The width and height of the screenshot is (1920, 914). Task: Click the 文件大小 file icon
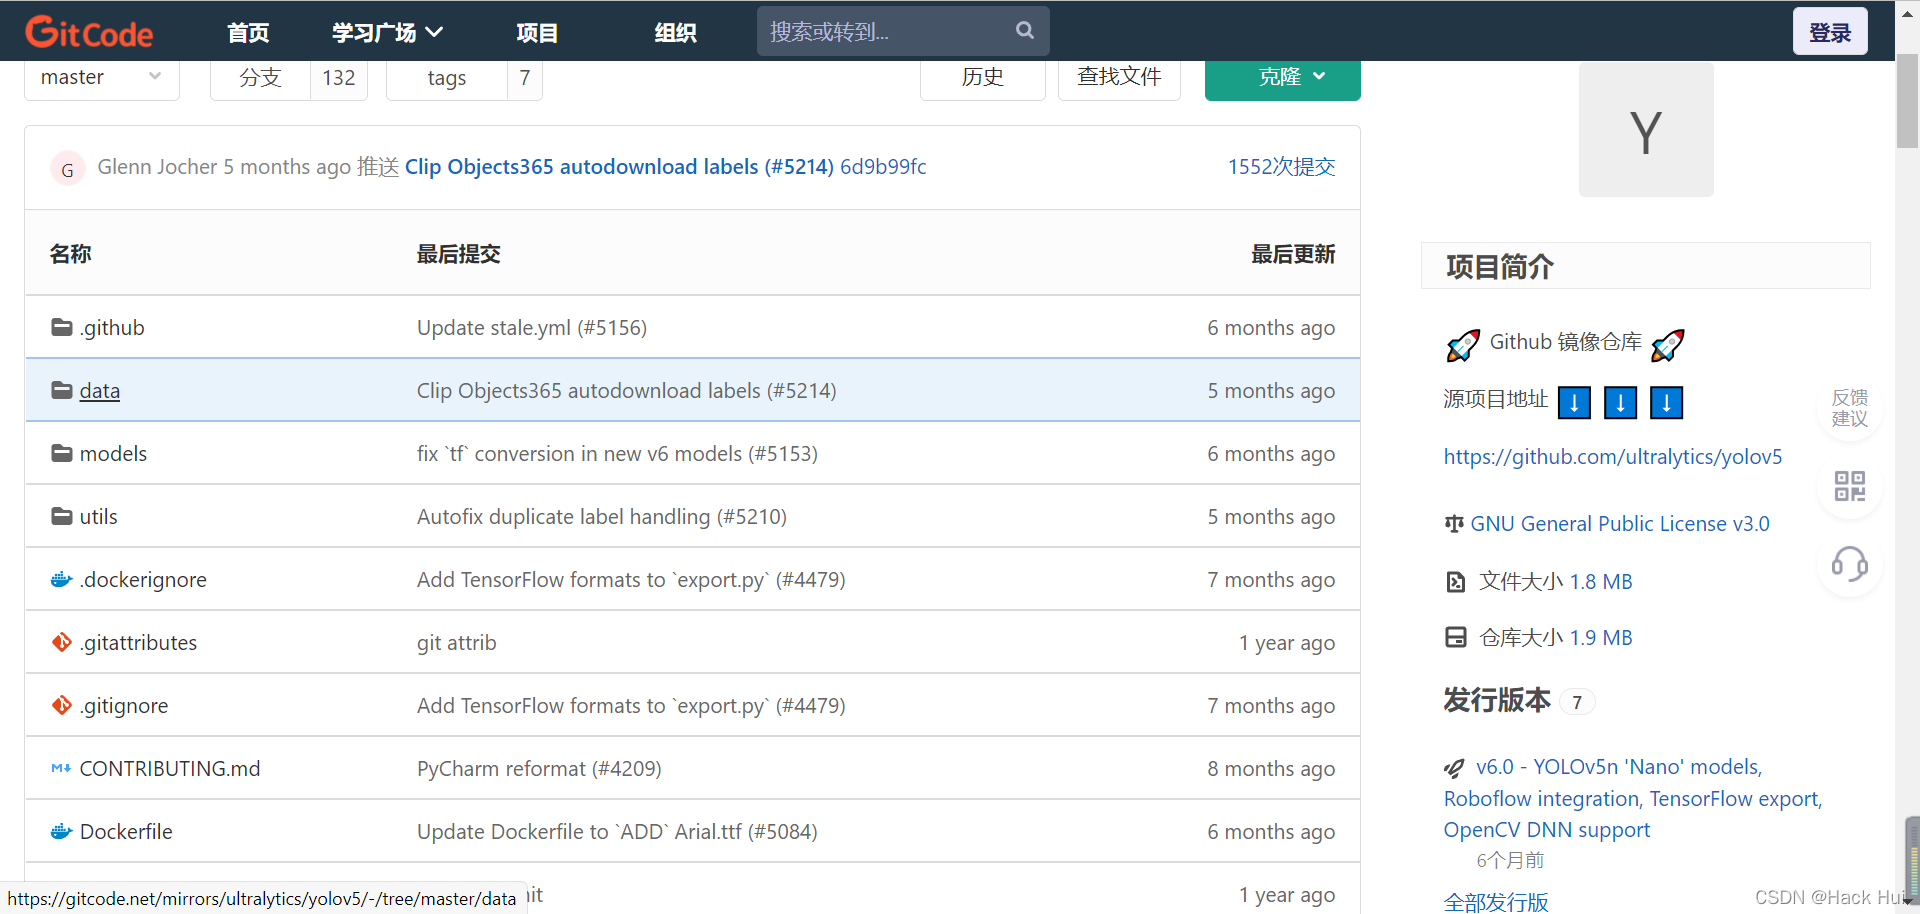[1456, 581]
